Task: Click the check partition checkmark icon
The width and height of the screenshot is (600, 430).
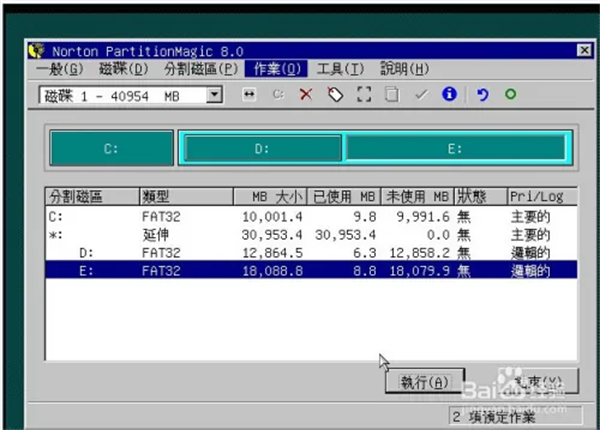Action: (x=421, y=94)
